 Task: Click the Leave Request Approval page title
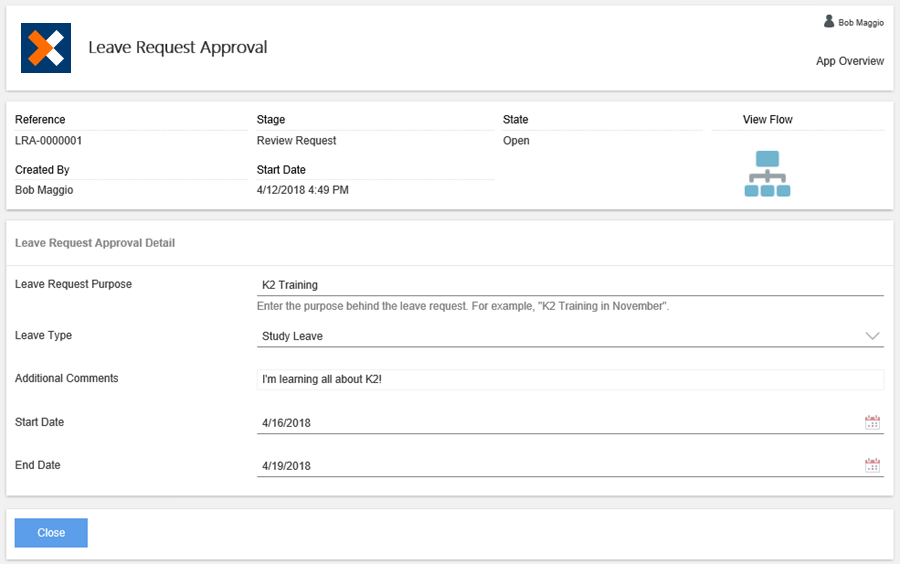coord(177,48)
